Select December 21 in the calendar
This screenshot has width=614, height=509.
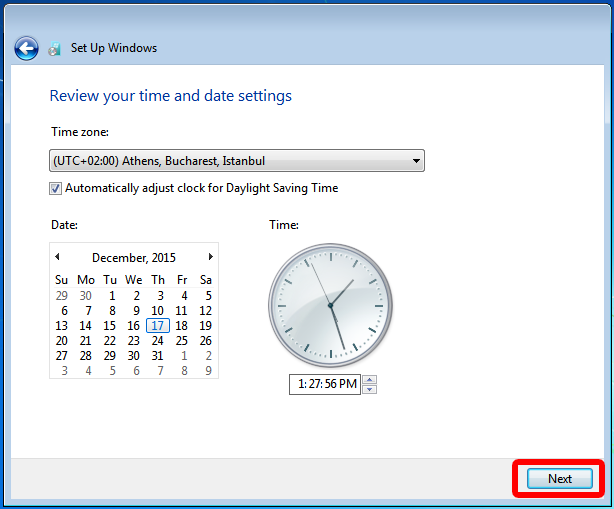[85, 341]
